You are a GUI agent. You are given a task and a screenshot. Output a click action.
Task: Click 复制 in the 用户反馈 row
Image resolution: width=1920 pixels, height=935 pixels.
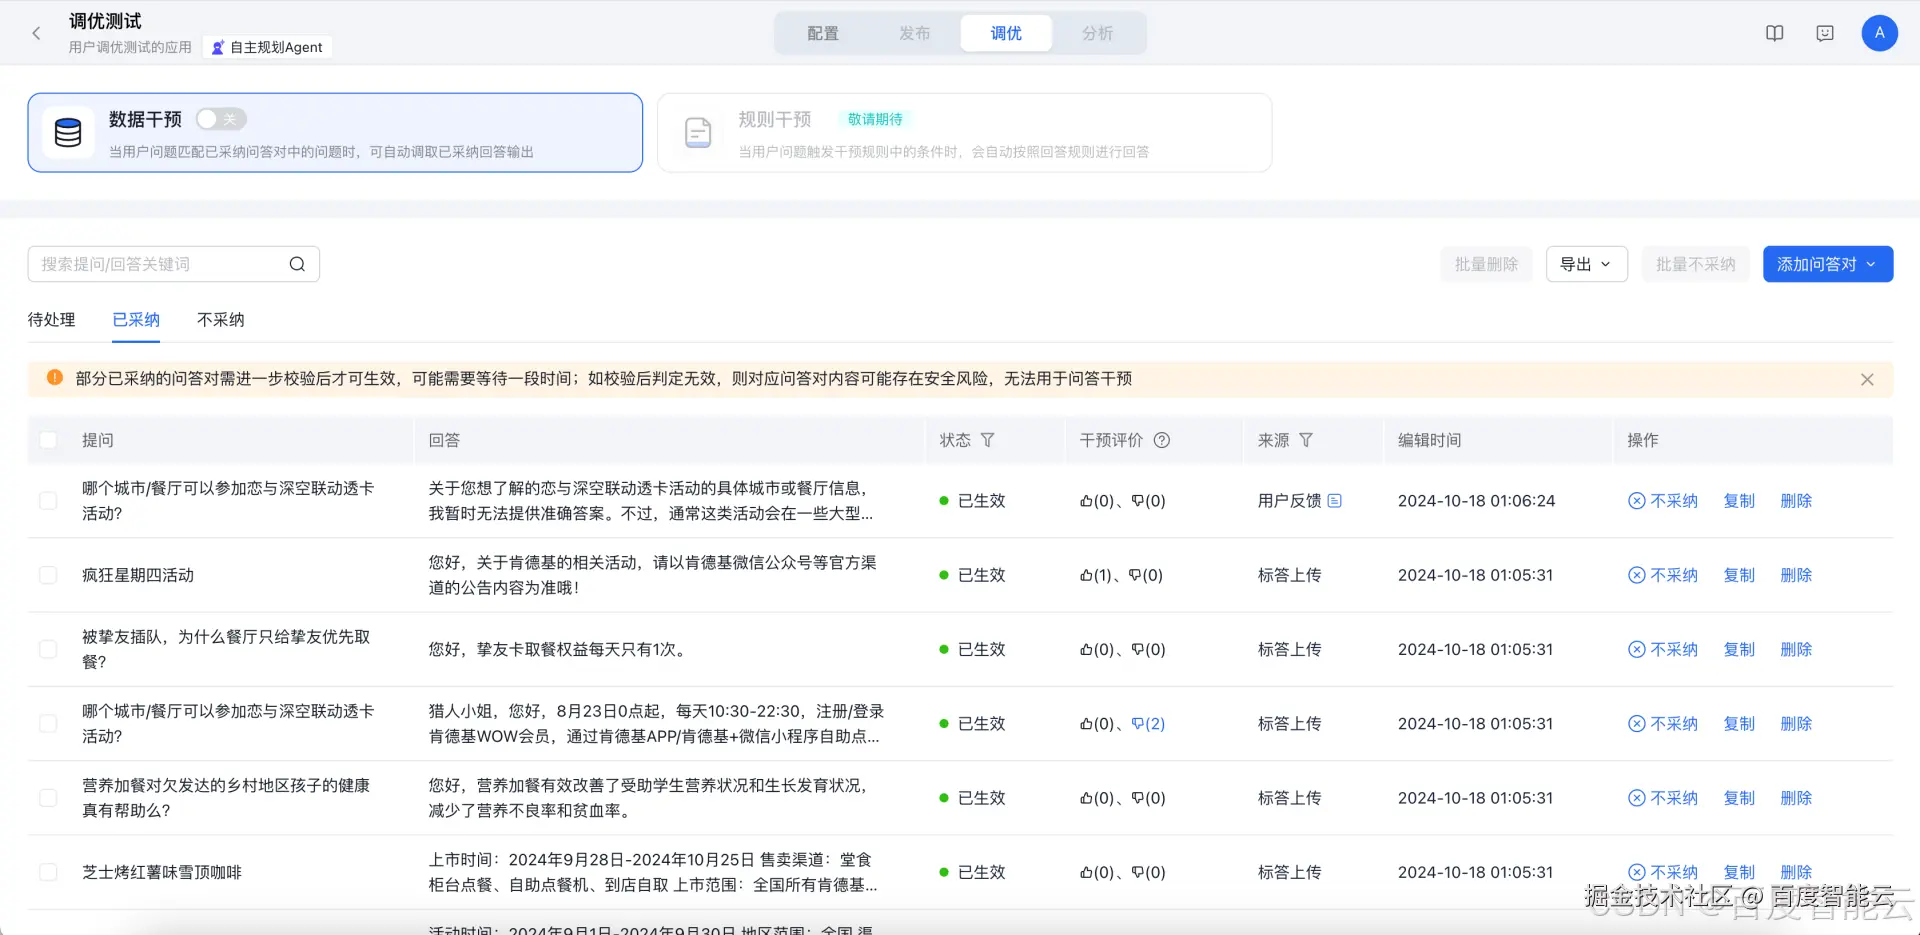[x=1739, y=501]
